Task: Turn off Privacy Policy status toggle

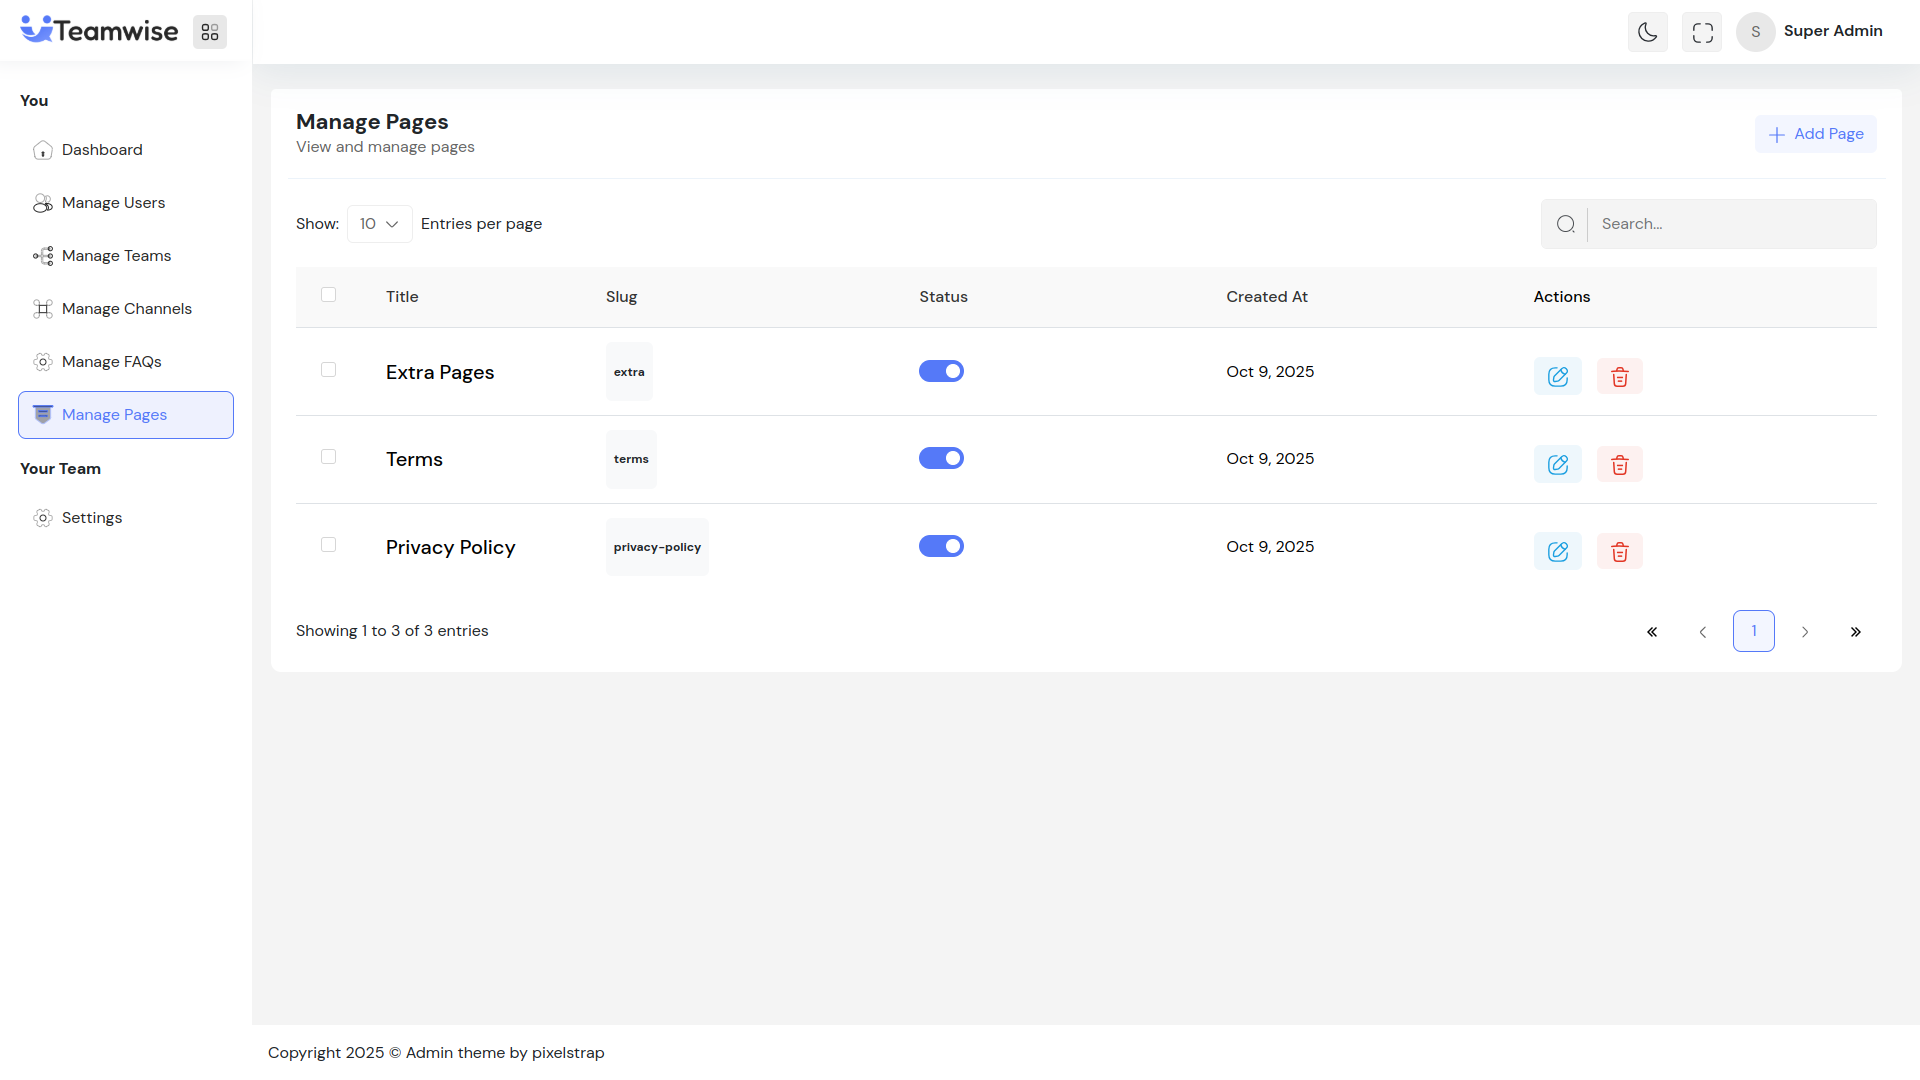Action: coord(941,546)
